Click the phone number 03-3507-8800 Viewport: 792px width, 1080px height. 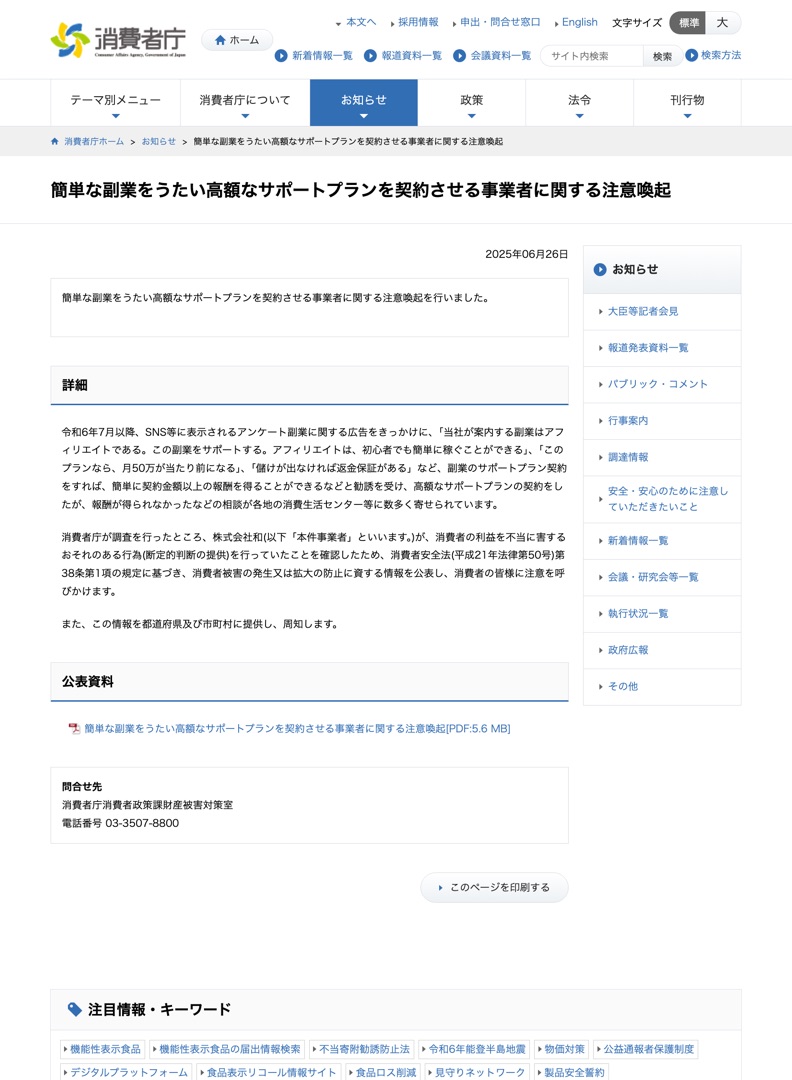pyautogui.click(x=142, y=823)
